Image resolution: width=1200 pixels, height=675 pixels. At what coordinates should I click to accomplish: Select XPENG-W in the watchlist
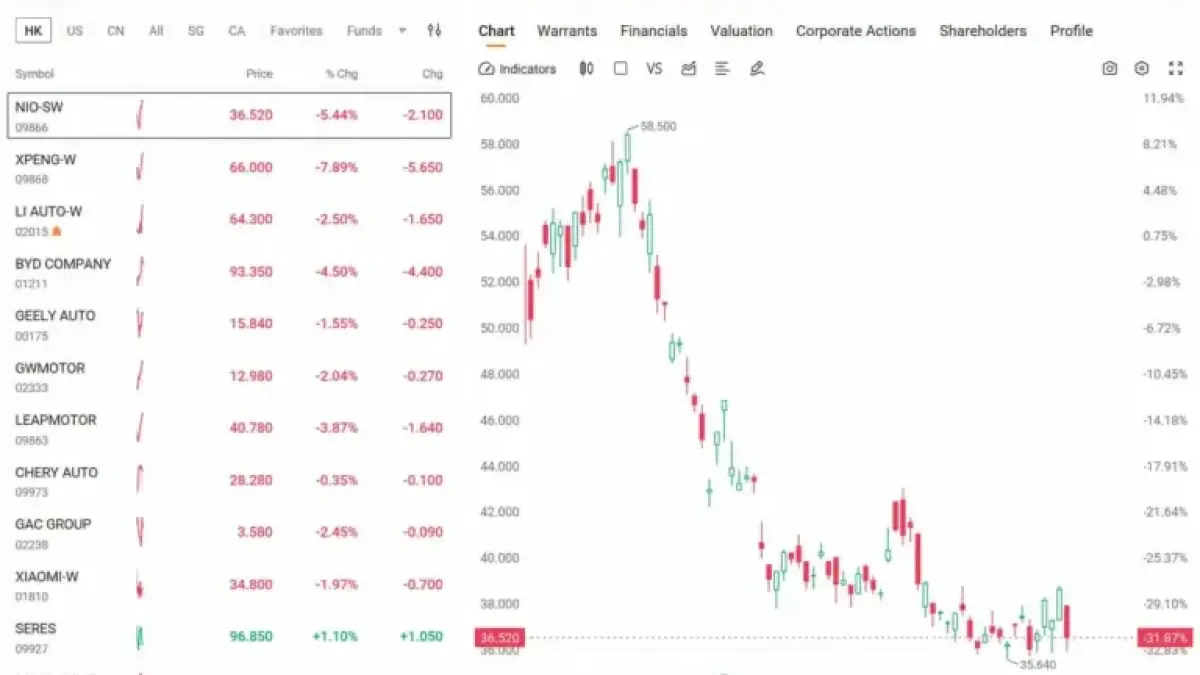point(46,159)
